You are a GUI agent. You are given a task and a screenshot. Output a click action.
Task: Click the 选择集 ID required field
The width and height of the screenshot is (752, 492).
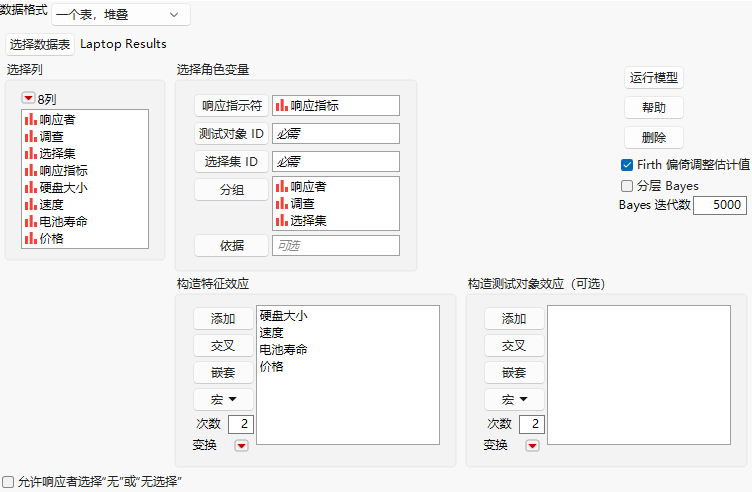pyautogui.click(x=336, y=162)
